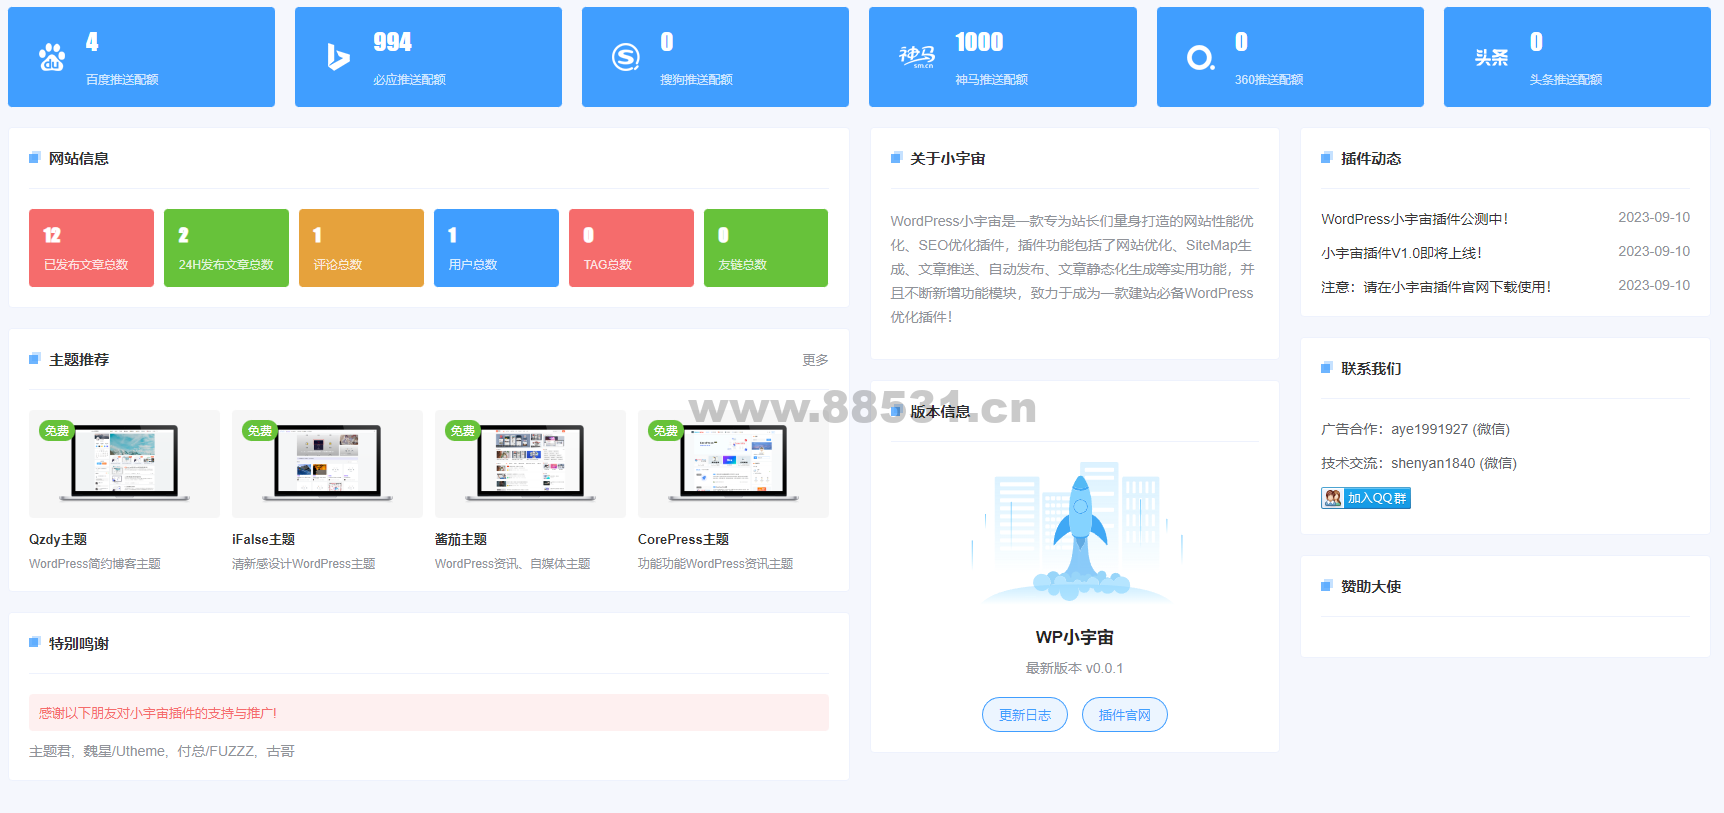This screenshot has width=1724, height=813.
Task: Open news item WordPress小宇宙插件公测中
Action: 1414,219
